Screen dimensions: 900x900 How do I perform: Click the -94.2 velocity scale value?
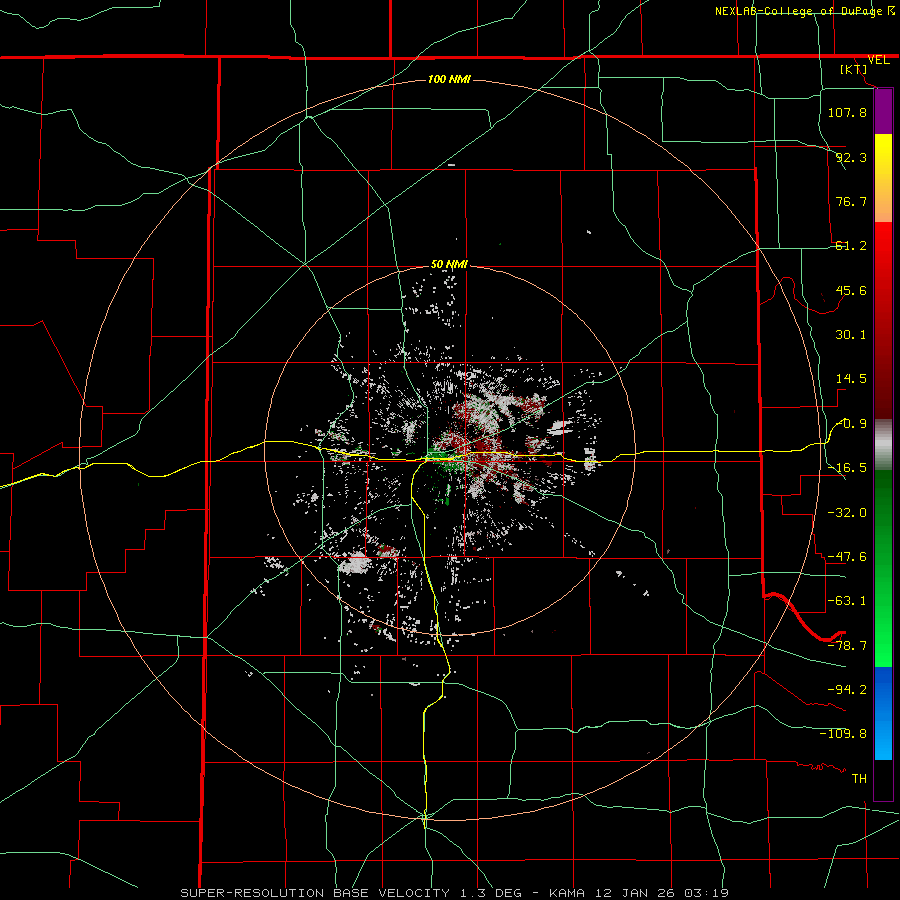click(847, 689)
